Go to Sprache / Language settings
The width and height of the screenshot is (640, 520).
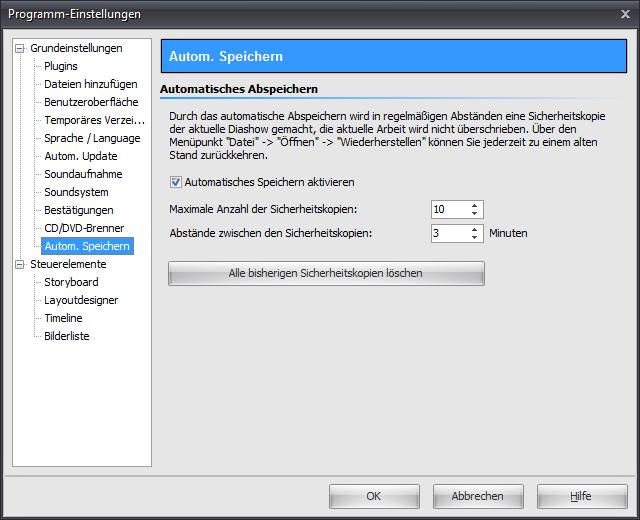[x=92, y=138]
